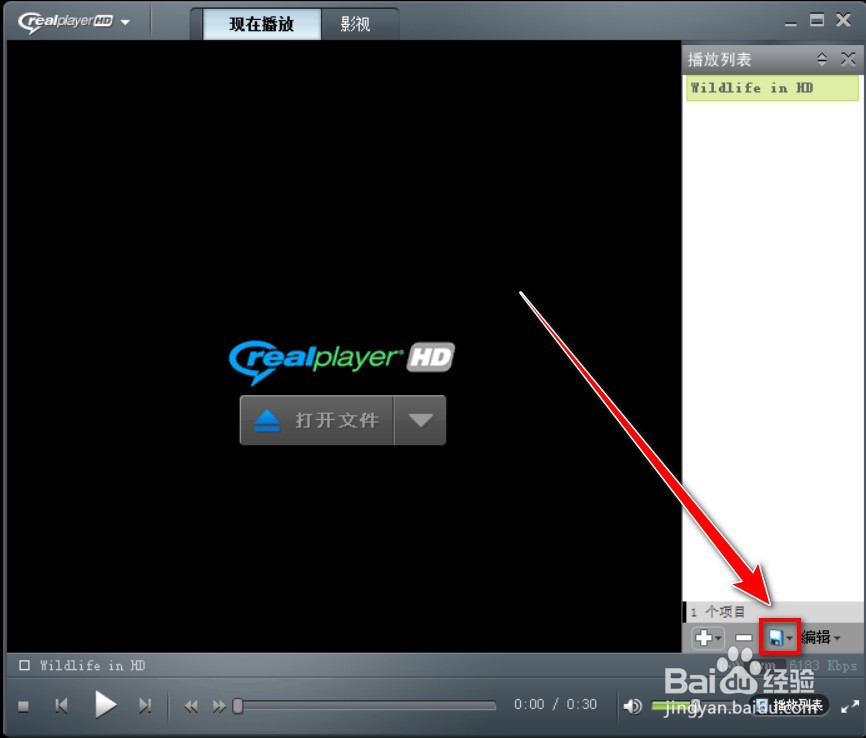Skip to the previous track
This screenshot has height=738, width=866.
[x=61, y=705]
